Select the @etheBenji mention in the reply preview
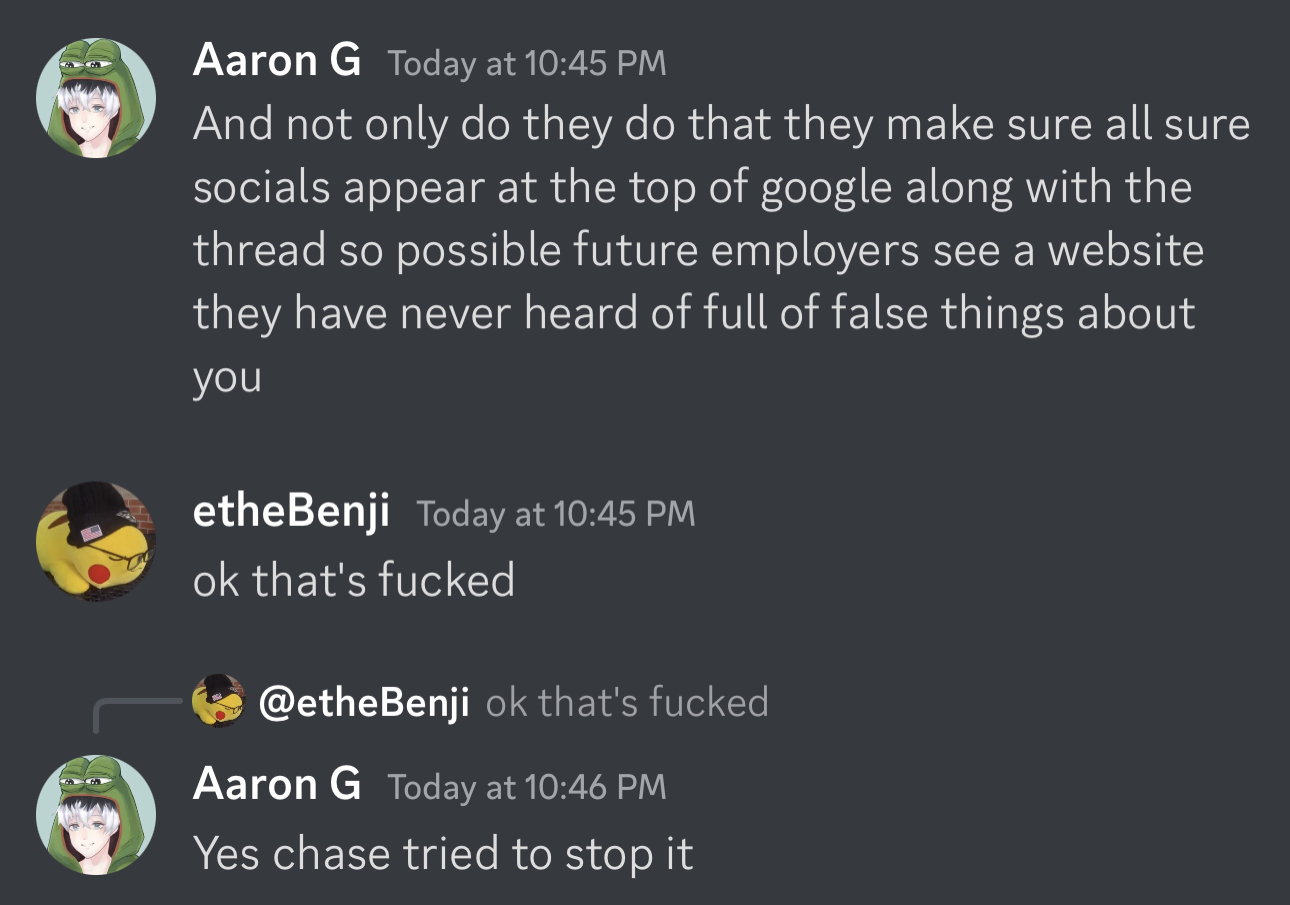 pyautogui.click(x=364, y=702)
